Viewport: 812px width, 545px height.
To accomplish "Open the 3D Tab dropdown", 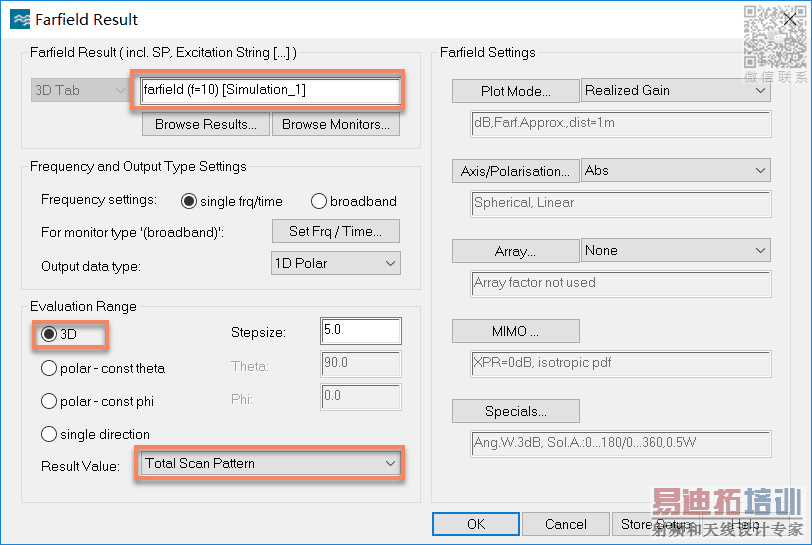I will 79,90.
